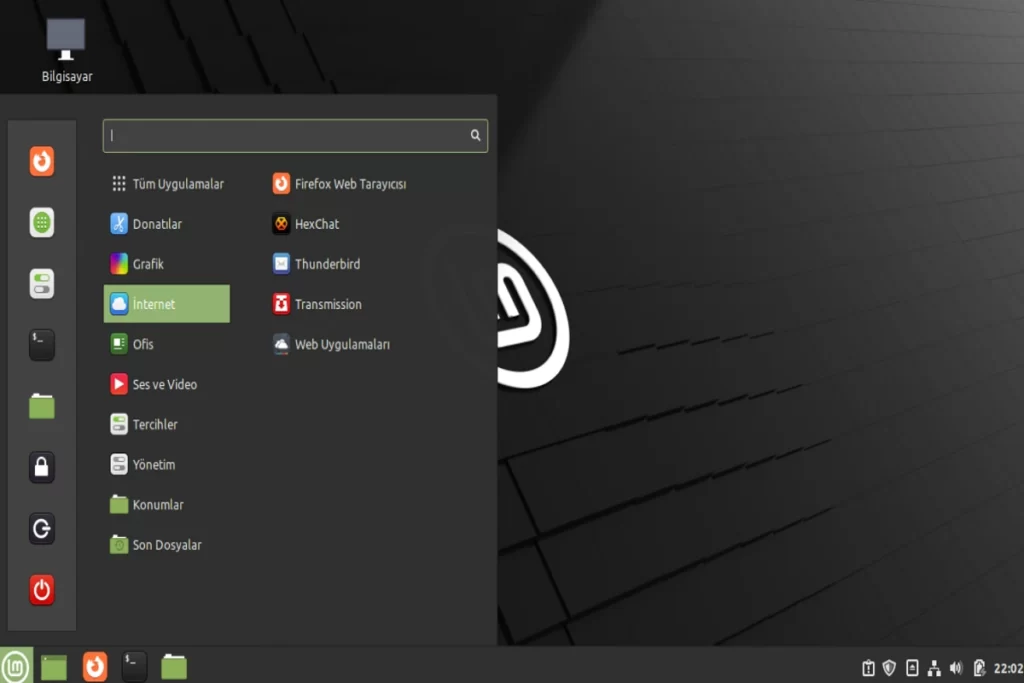
Task: Open System Settings from the favorites sidebar
Action: (x=41, y=284)
